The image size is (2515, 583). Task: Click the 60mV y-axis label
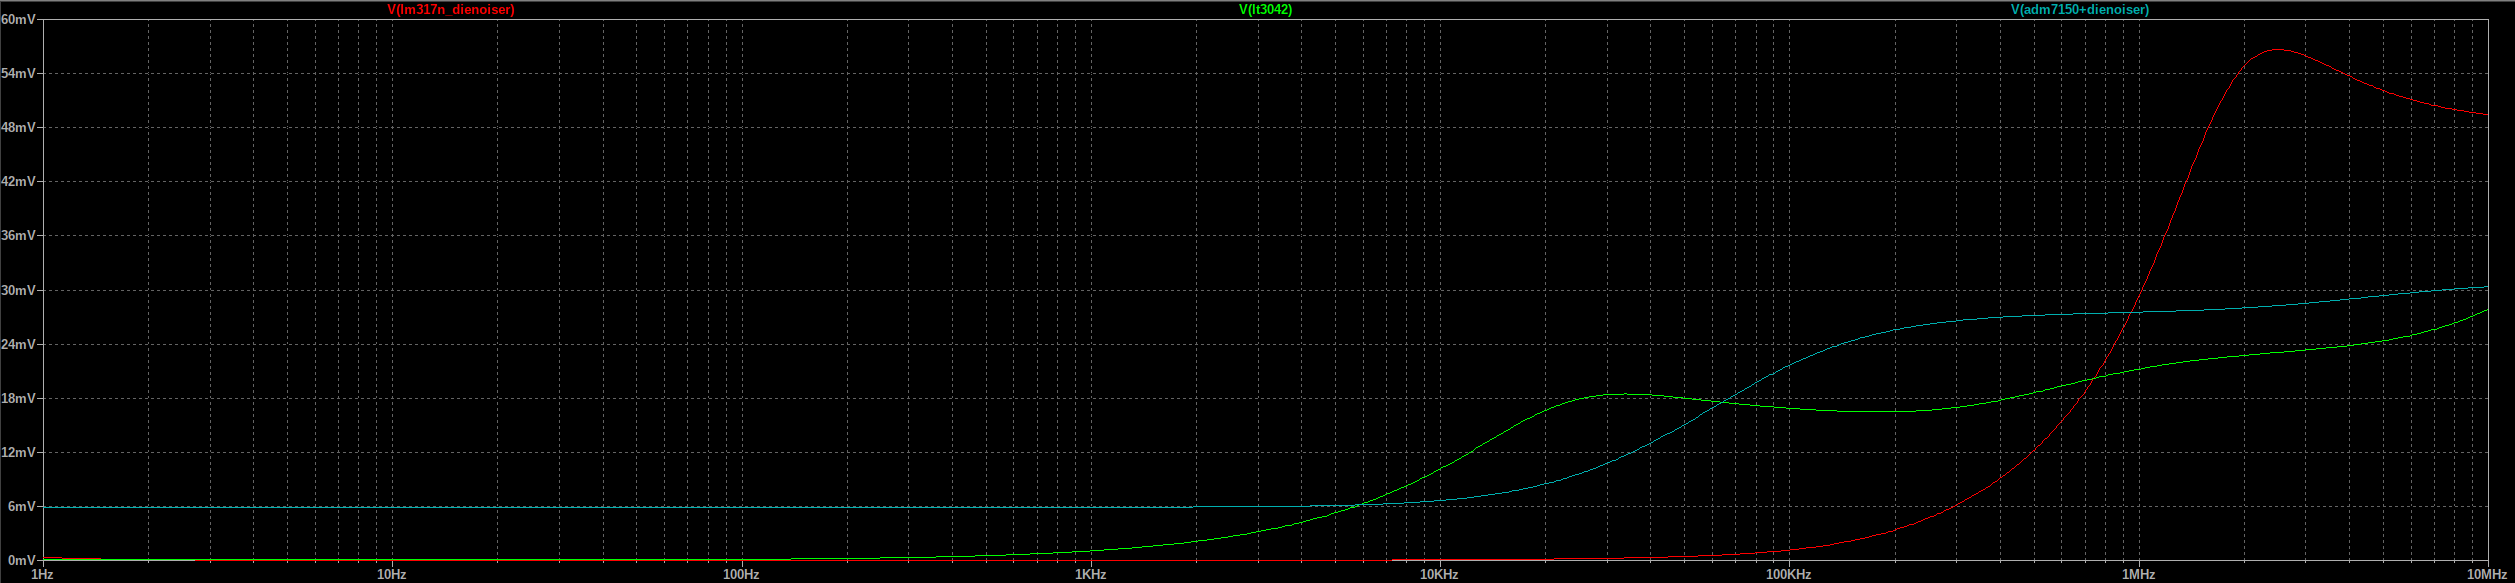point(19,19)
